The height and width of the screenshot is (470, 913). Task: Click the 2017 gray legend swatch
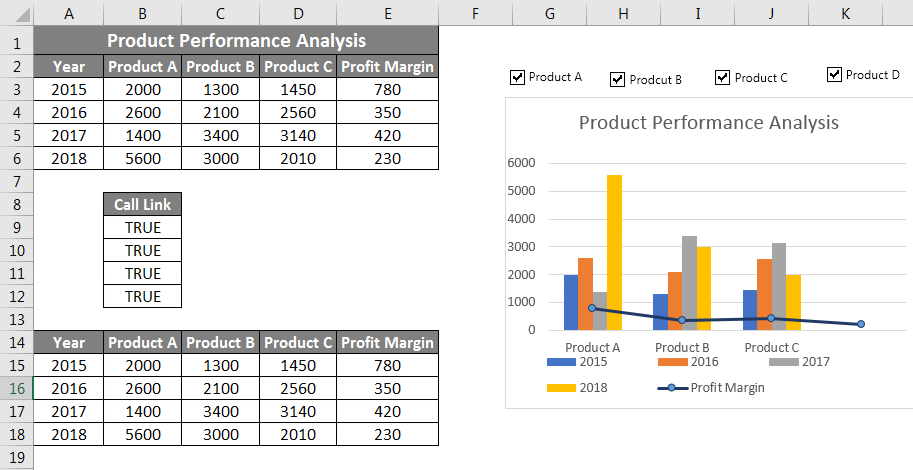click(784, 362)
